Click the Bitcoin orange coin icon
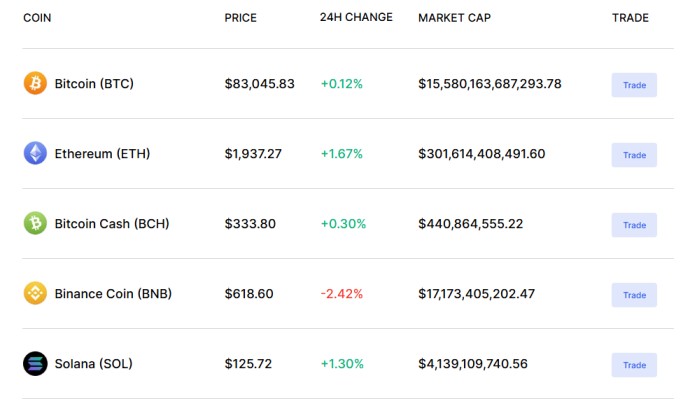This screenshot has width=683, height=406. click(x=35, y=84)
